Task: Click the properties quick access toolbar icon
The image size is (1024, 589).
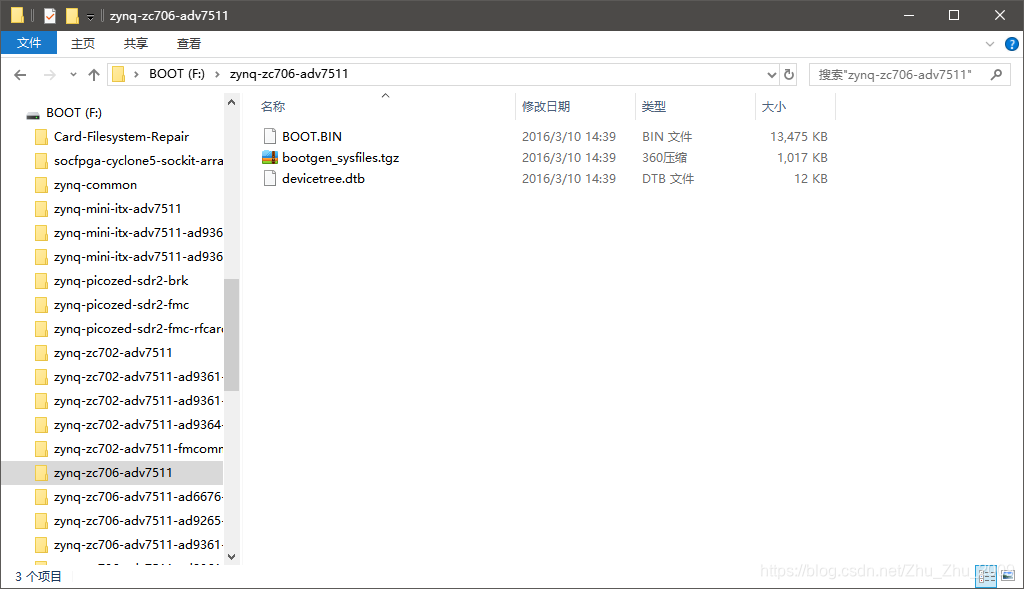Action: point(50,16)
